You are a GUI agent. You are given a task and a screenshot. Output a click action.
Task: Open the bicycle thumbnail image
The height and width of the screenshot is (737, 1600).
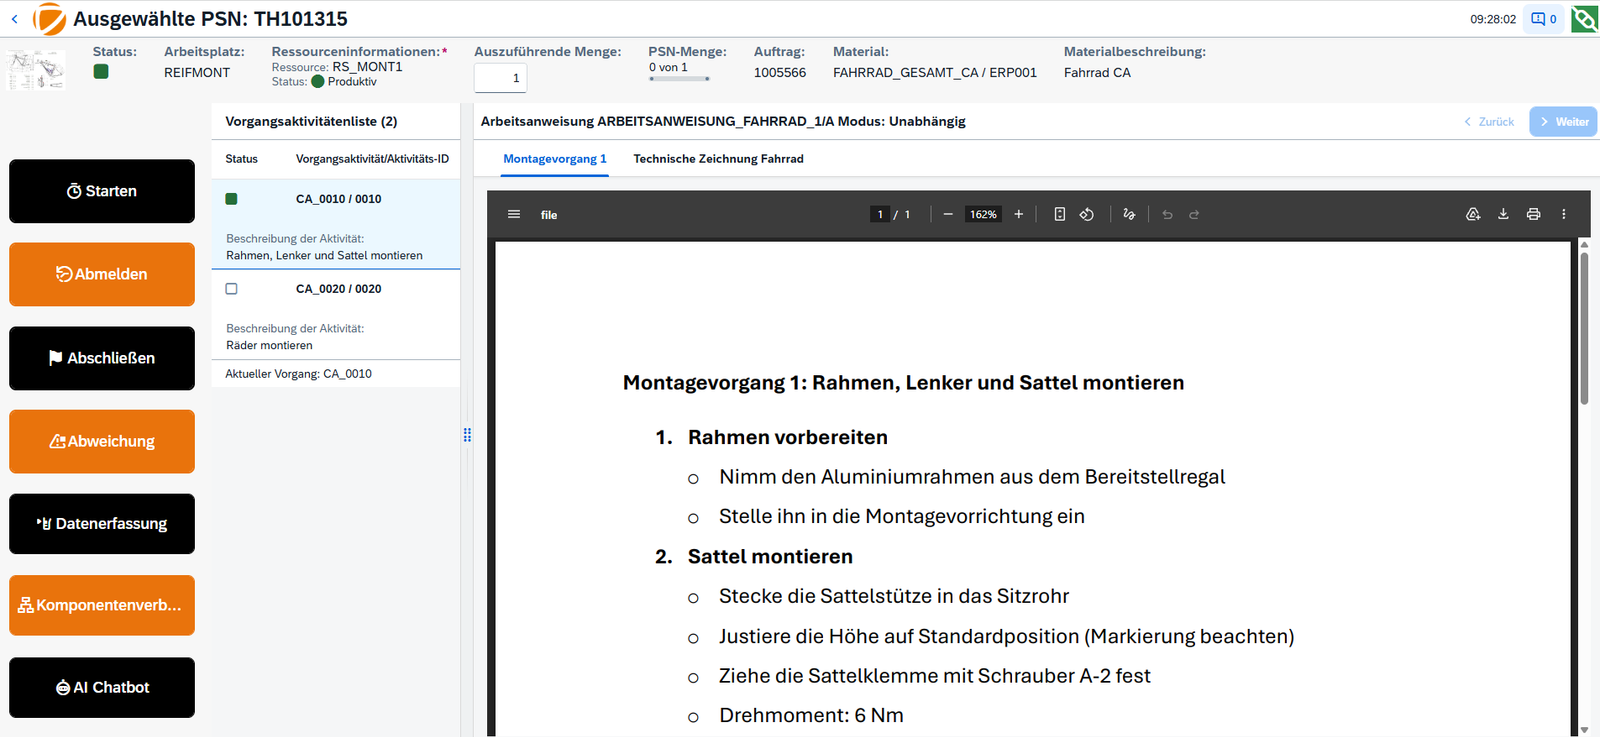(36, 70)
